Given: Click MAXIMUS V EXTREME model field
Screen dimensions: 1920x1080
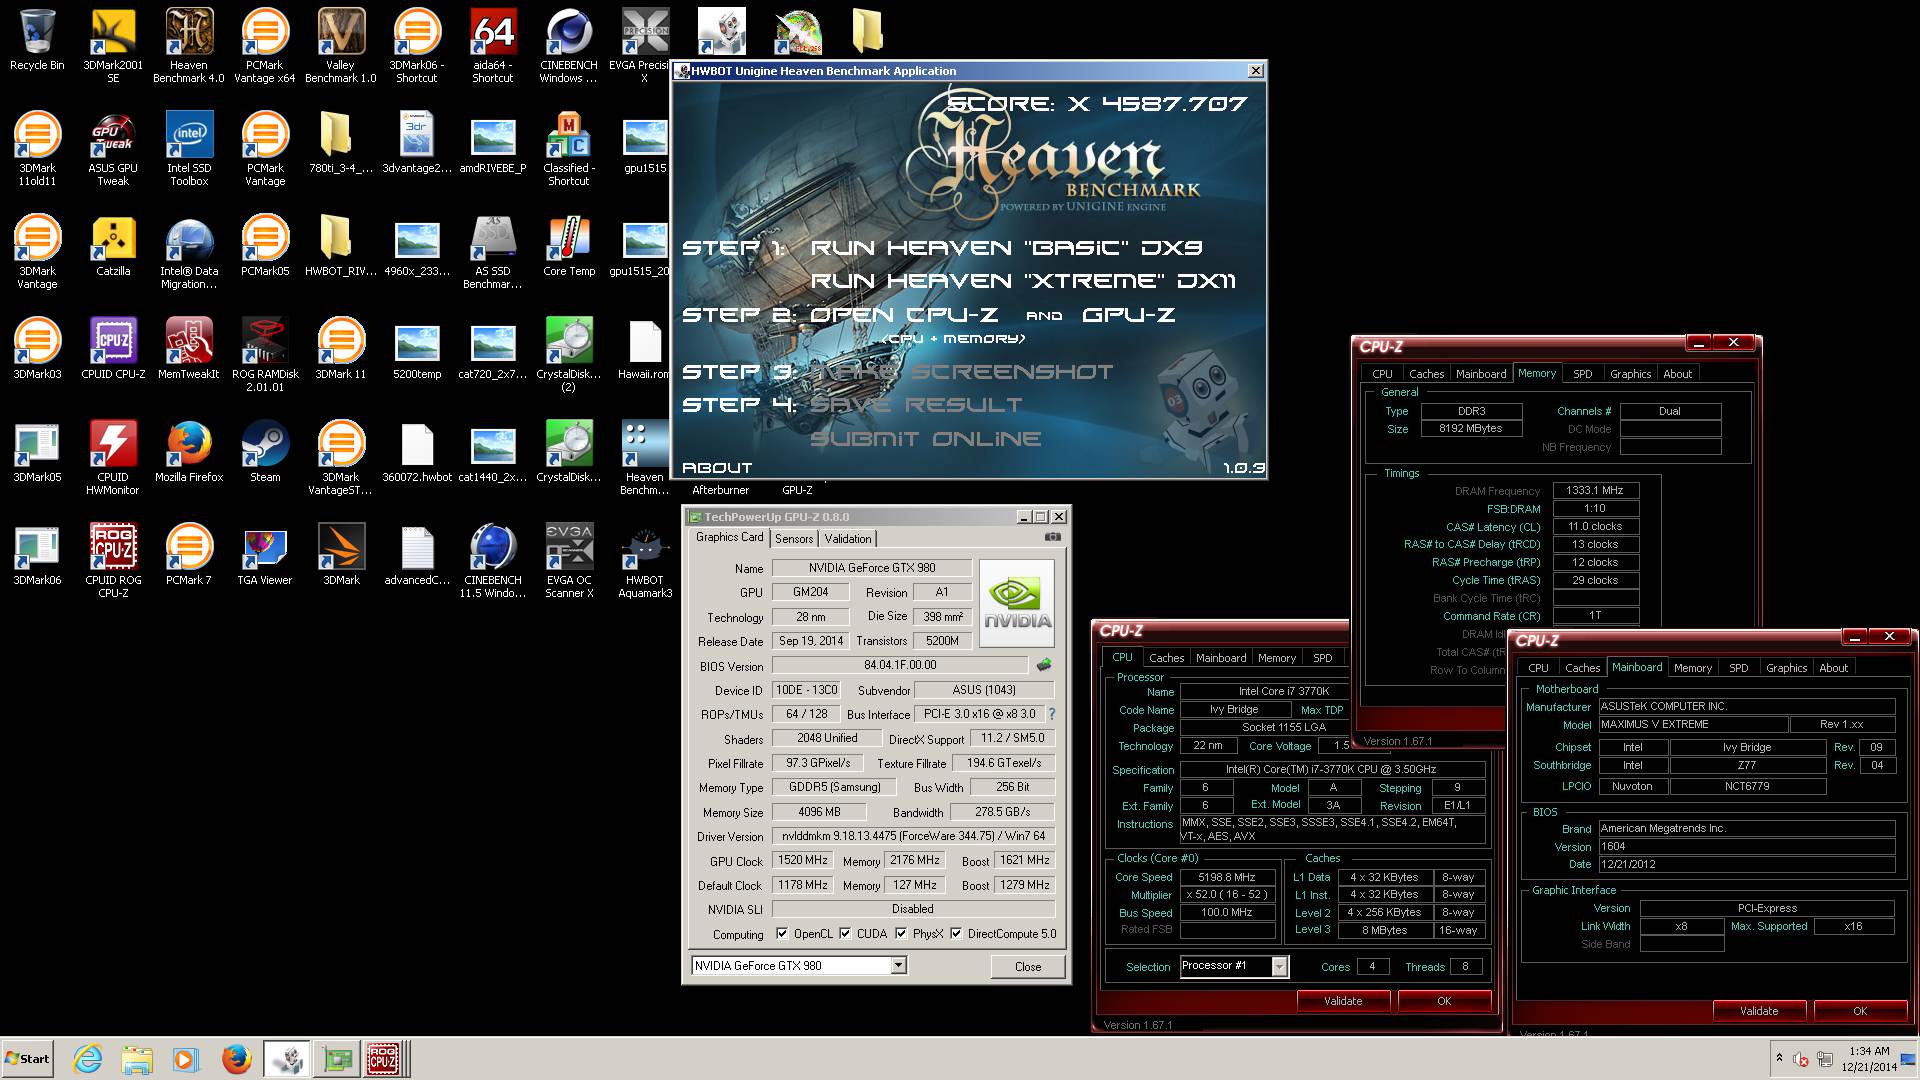Looking at the screenshot, I should [x=1692, y=724].
